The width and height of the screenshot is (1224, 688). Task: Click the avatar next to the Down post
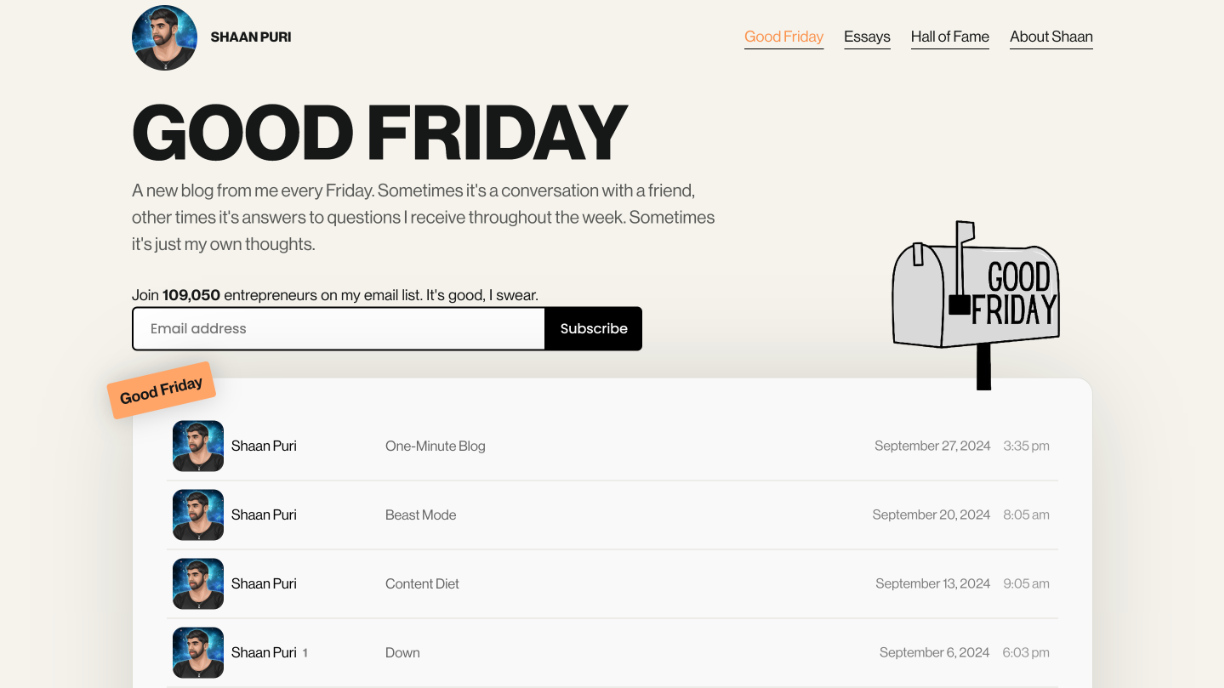coord(197,652)
